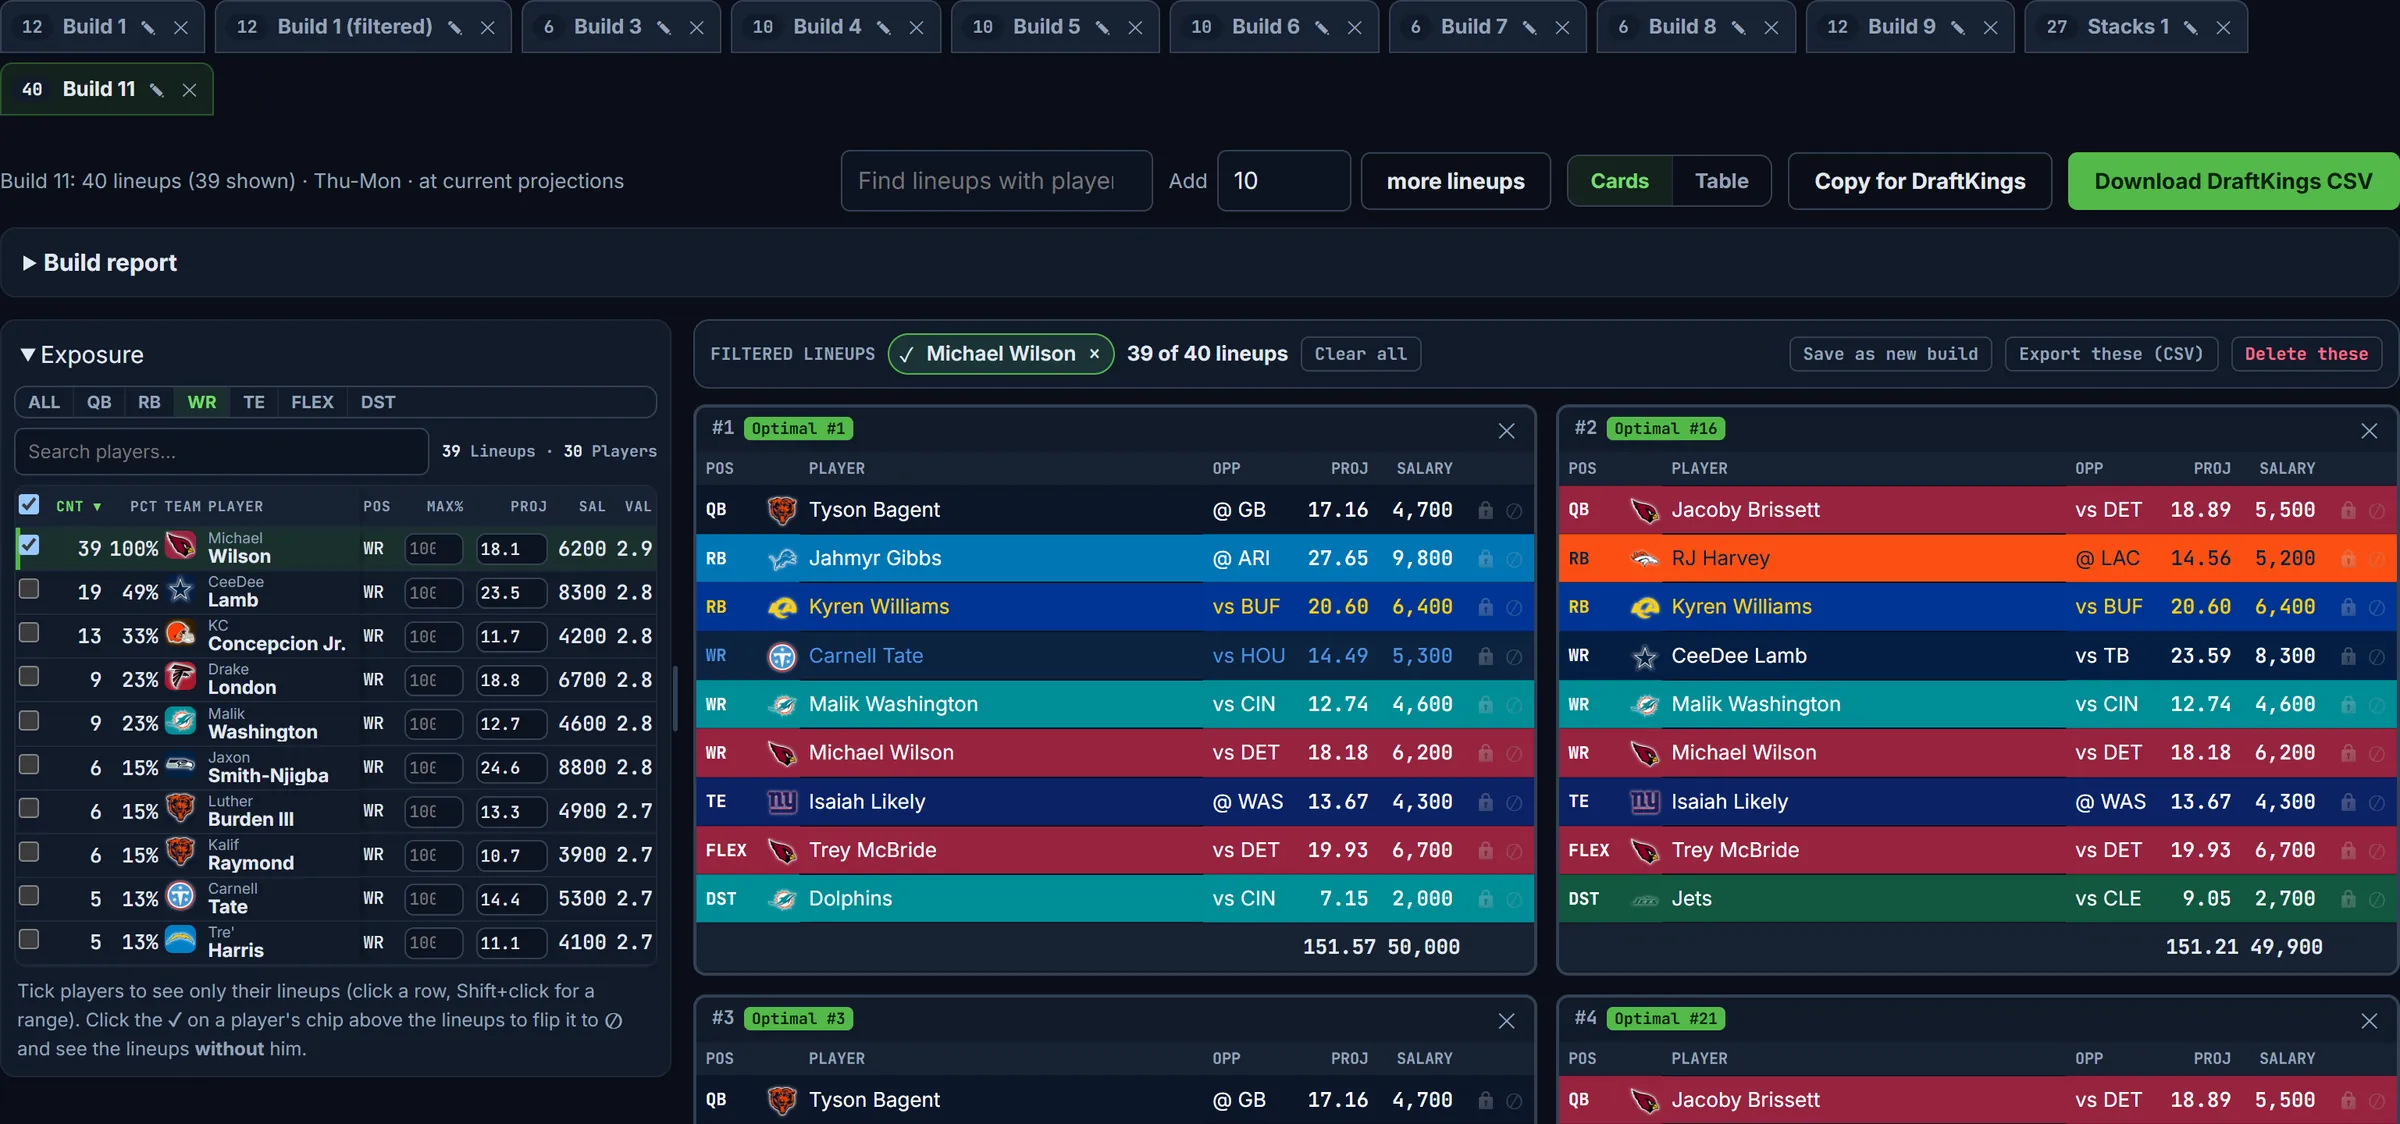The image size is (2400, 1124).
Task: Sort exposure list by CNT column
Action: (78, 507)
